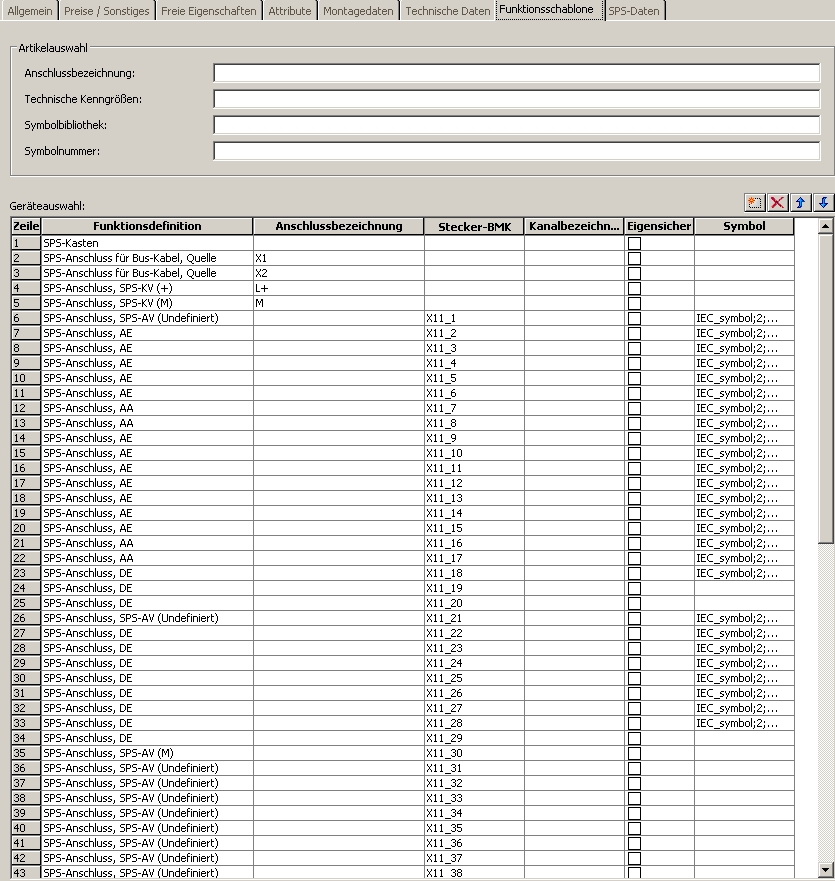Select row header 1
Viewport: 835px width, 881px height.
(26, 243)
